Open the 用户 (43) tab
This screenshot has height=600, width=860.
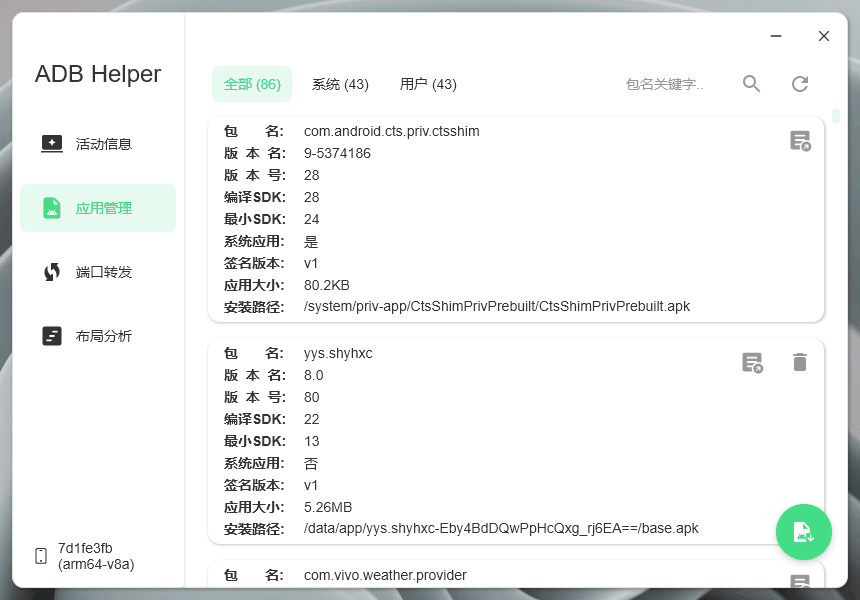tap(428, 85)
